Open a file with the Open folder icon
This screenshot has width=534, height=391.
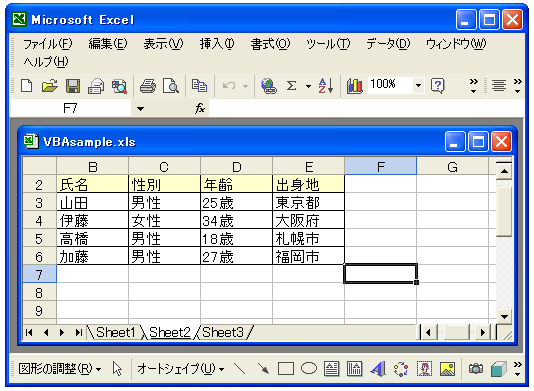tap(50, 86)
